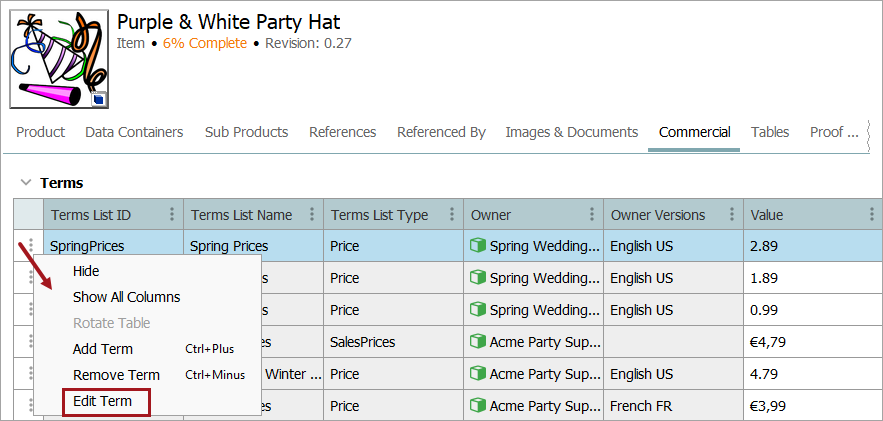Click the SpringPrices row handle dots
Viewport: 883px width, 421px height.
[31, 245]
